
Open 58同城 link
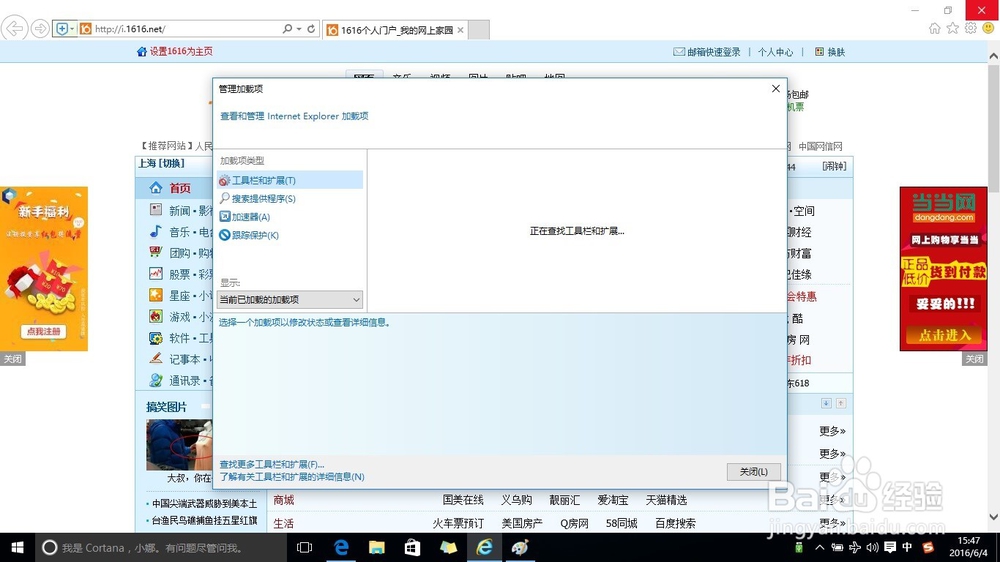click(x=621, y=523)
